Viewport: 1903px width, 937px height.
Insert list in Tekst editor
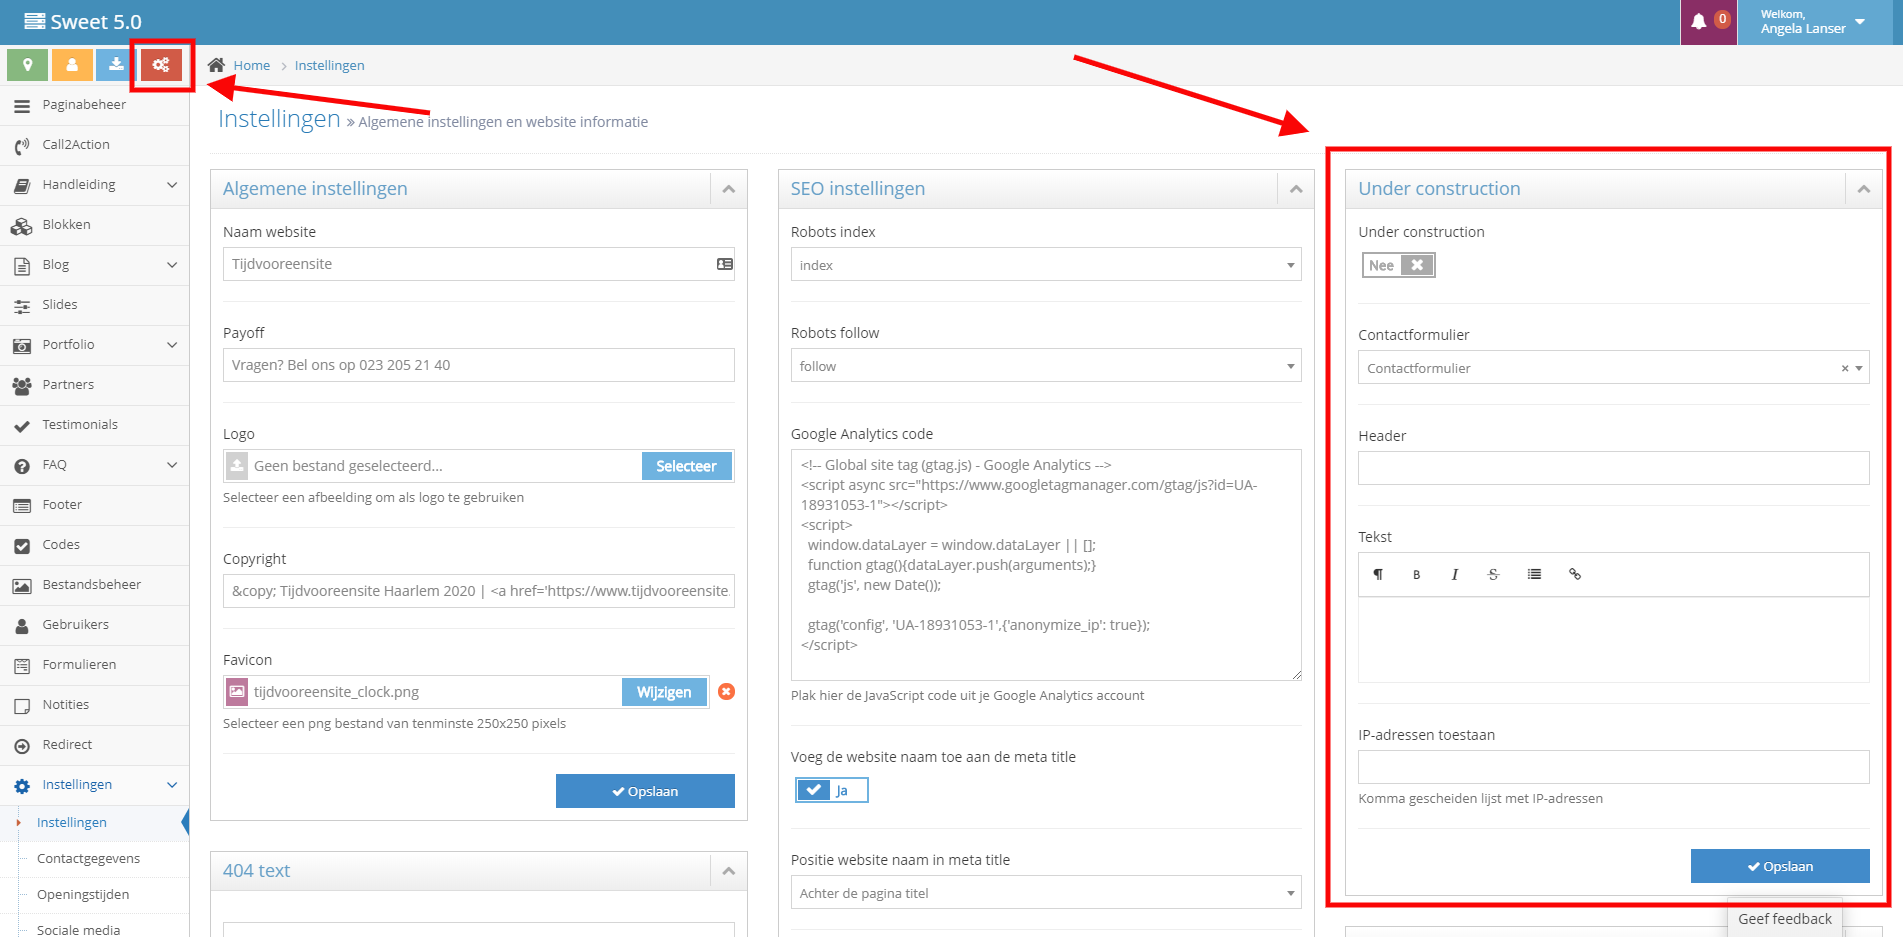click(1534, 574)
